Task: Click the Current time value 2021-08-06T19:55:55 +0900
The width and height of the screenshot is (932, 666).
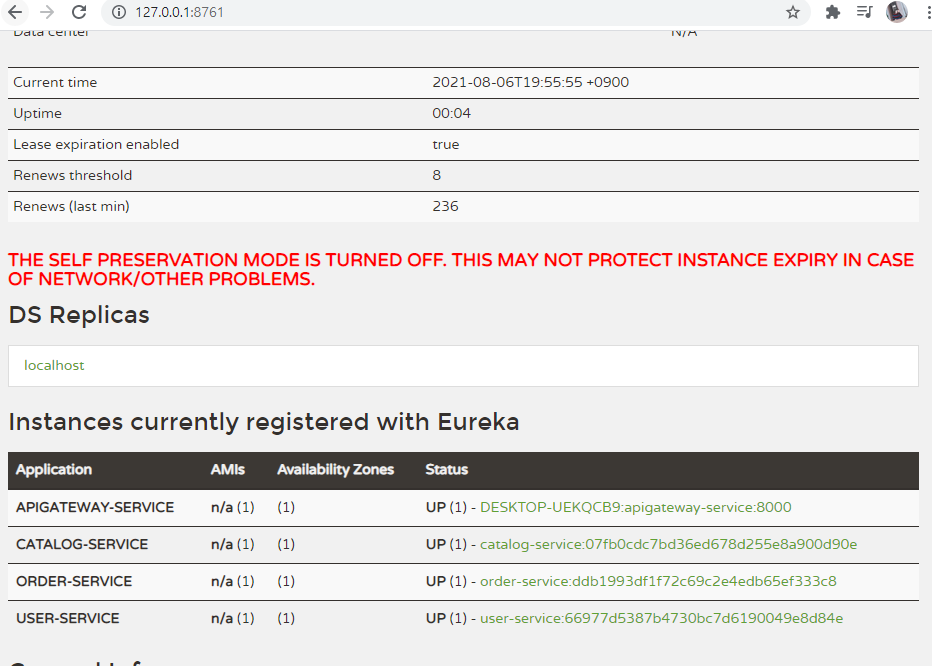Action: click(530, 82)
